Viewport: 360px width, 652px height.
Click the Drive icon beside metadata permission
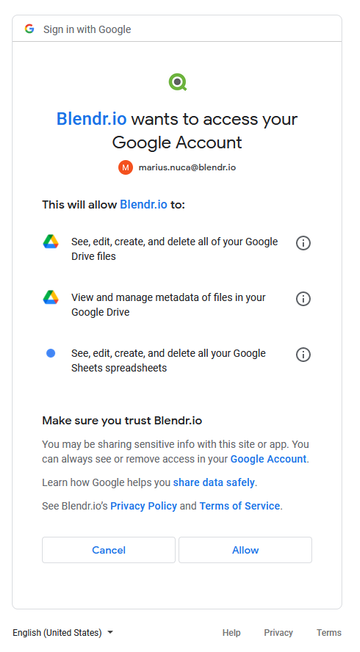coord(51,297)
